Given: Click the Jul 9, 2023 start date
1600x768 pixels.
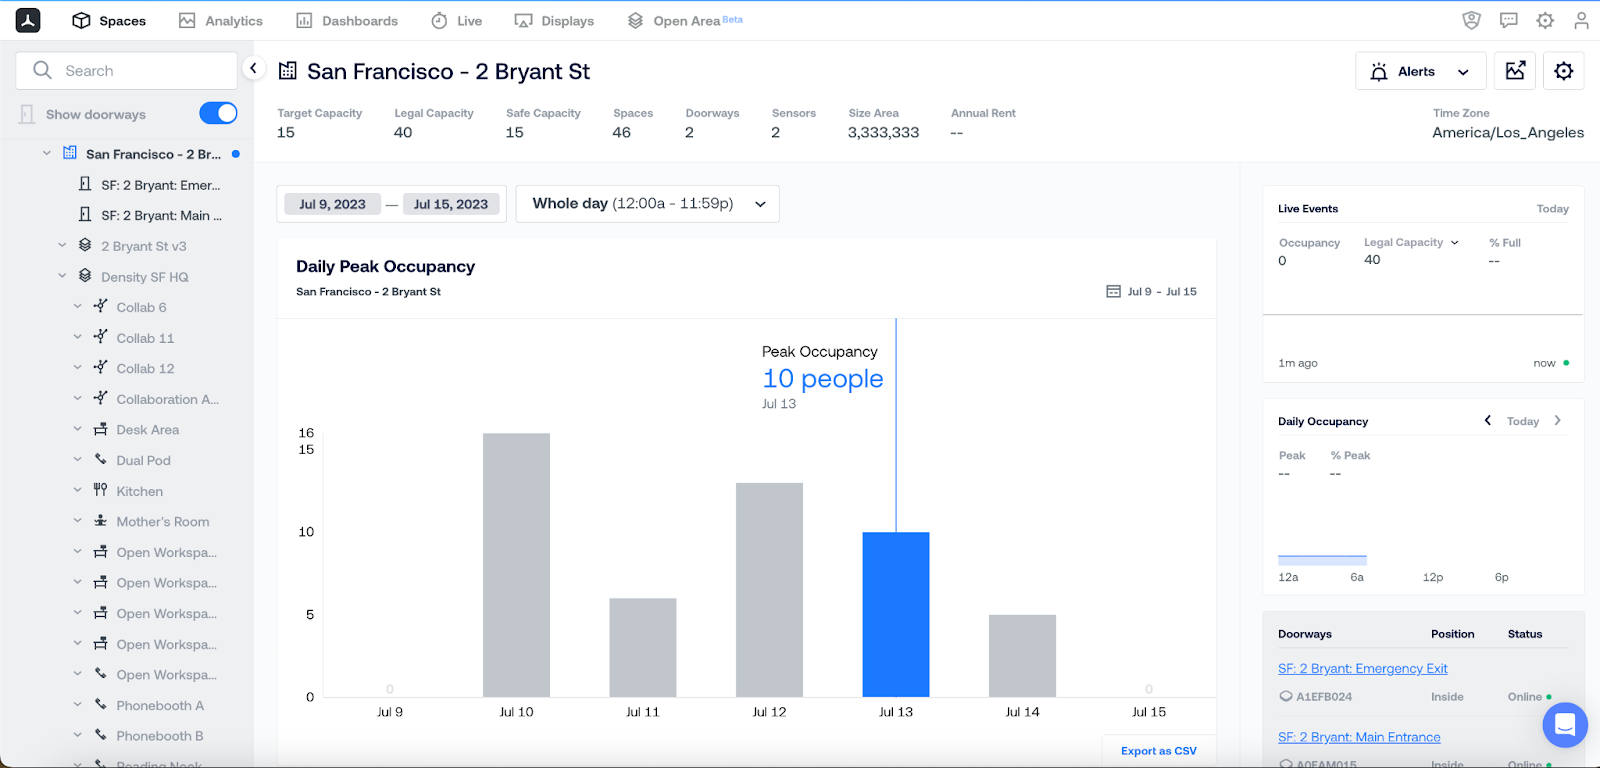Looking at the screenshot, I should pos(332,204).
